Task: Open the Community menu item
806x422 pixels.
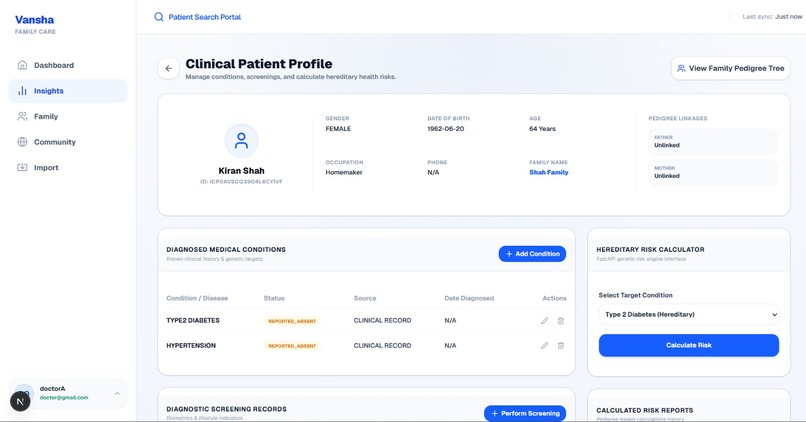Action: (x=68, y=142)
